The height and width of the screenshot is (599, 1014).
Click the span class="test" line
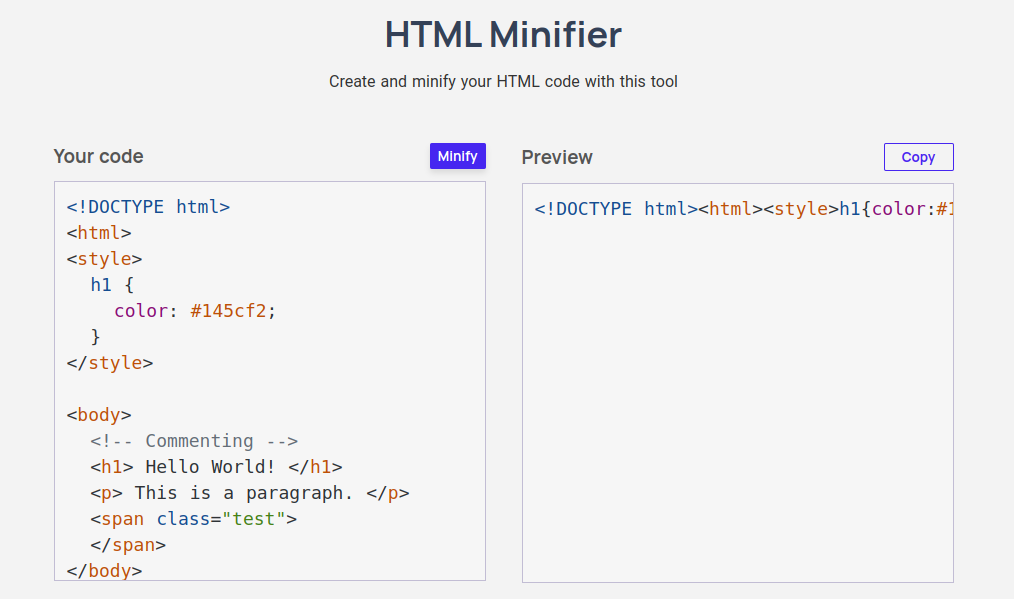click(193, 519)
